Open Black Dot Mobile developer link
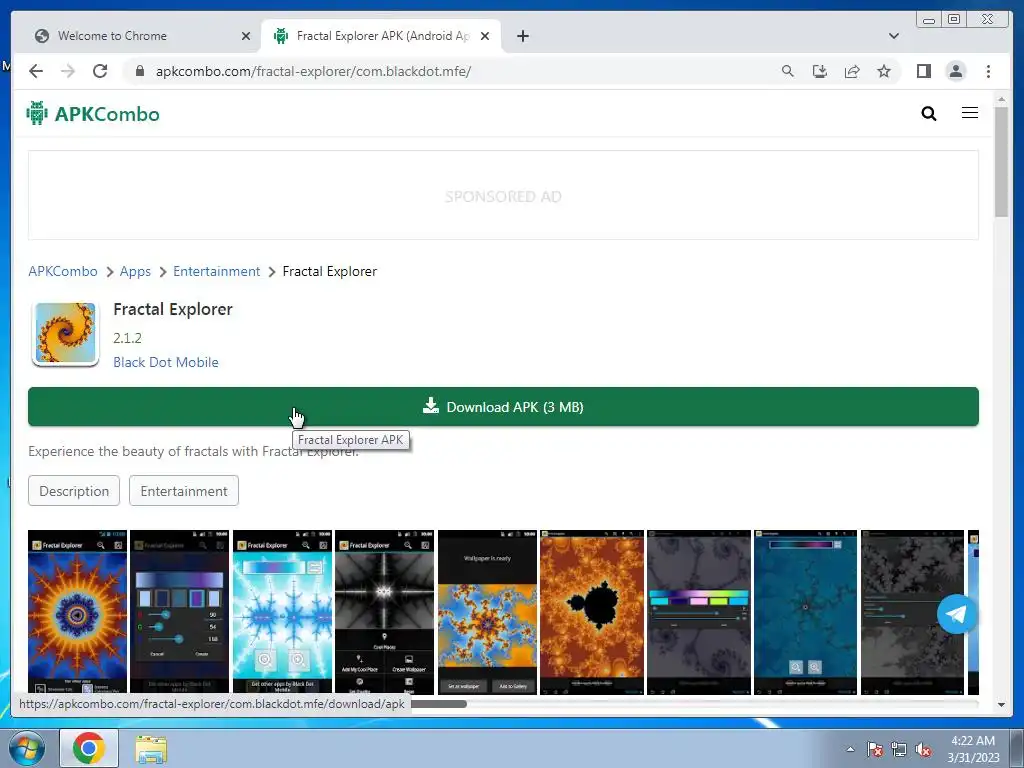The image size is (1024, 768). click(166, 362)
